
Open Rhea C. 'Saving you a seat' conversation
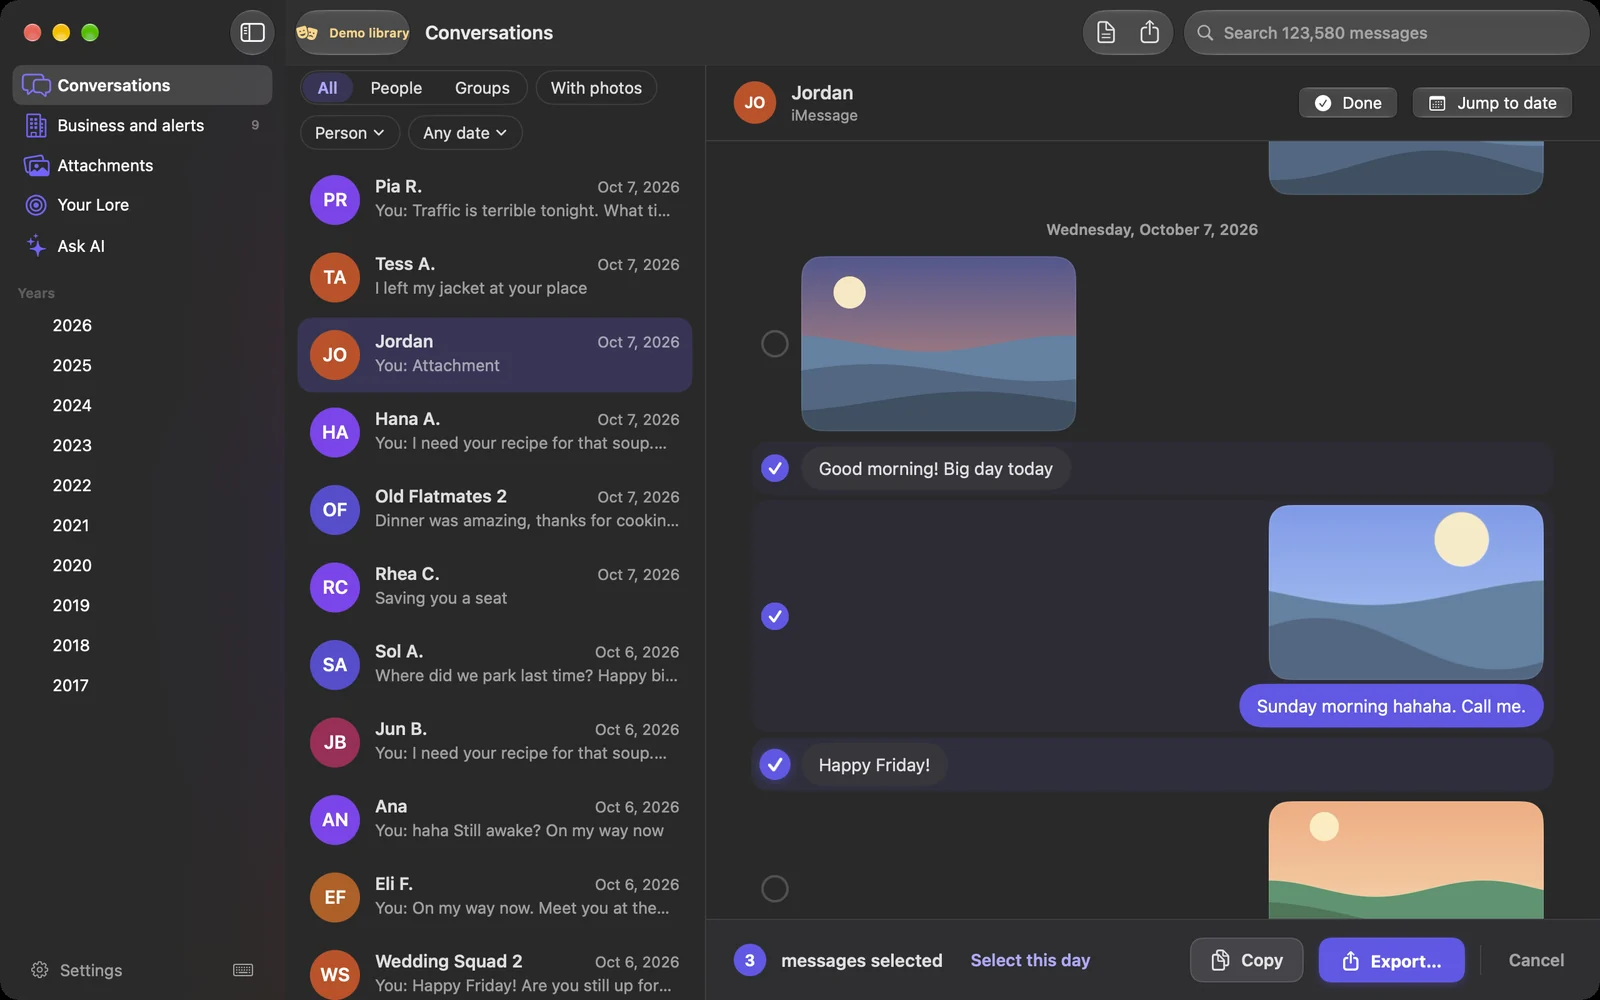[x=495, y=587]
